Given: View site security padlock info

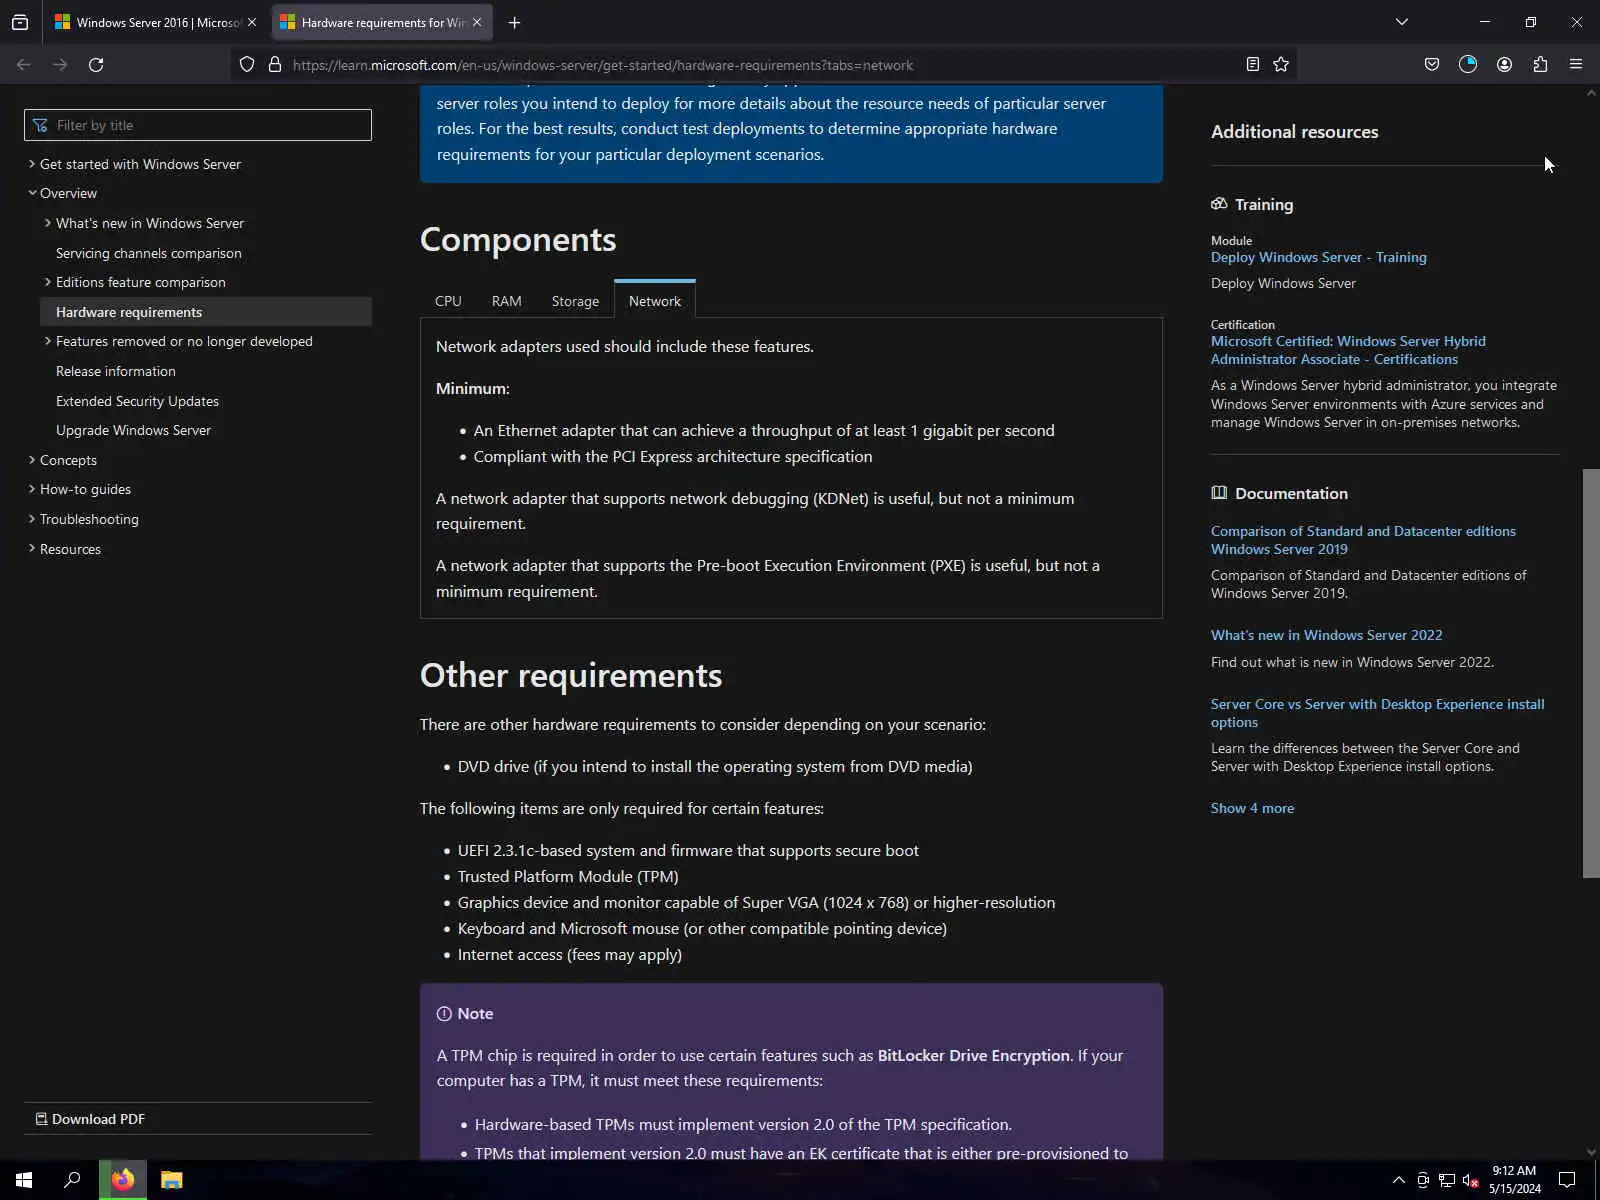Looking at the screenshot, I should [x=275, y=65].
